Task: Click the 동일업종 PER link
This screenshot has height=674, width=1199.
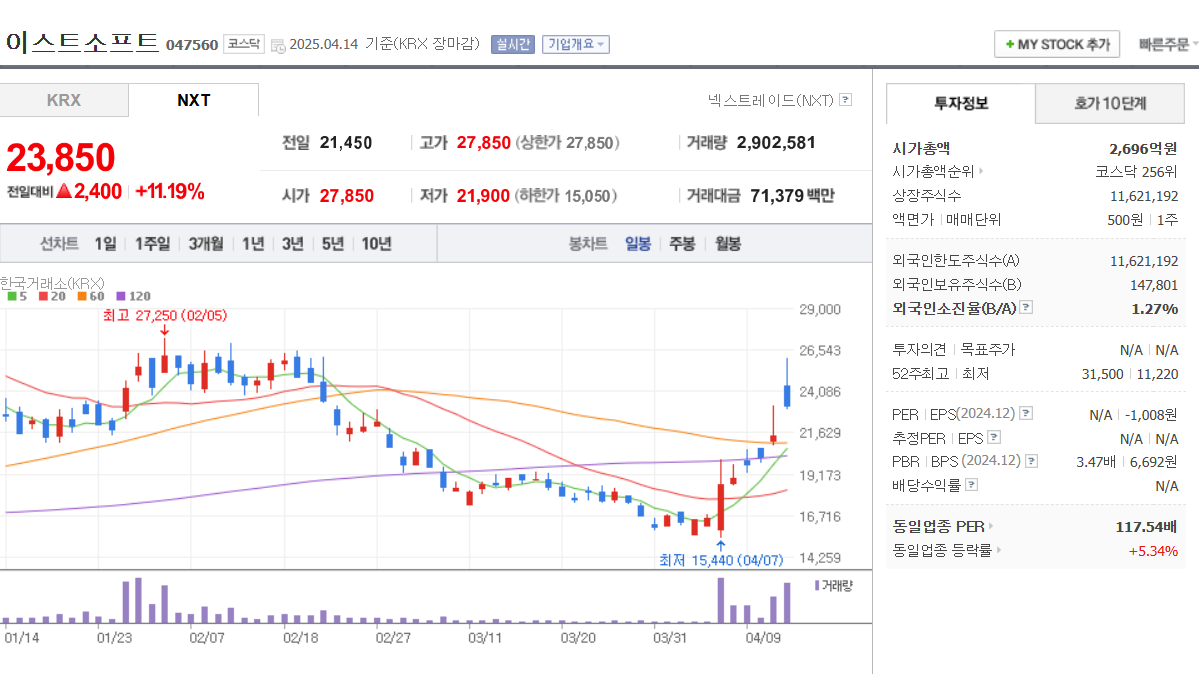Action: (938, 526)
